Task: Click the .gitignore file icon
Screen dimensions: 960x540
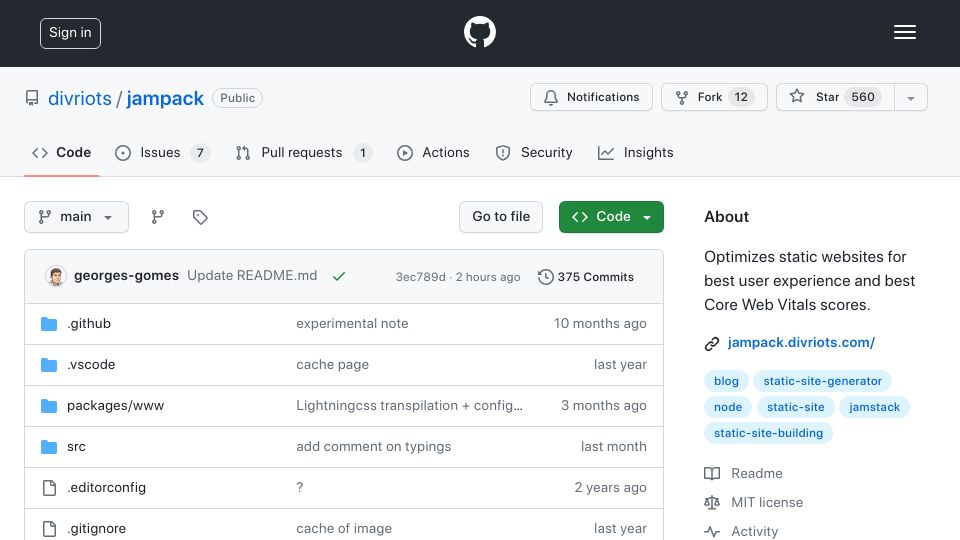Action: [x=49, y=529]
